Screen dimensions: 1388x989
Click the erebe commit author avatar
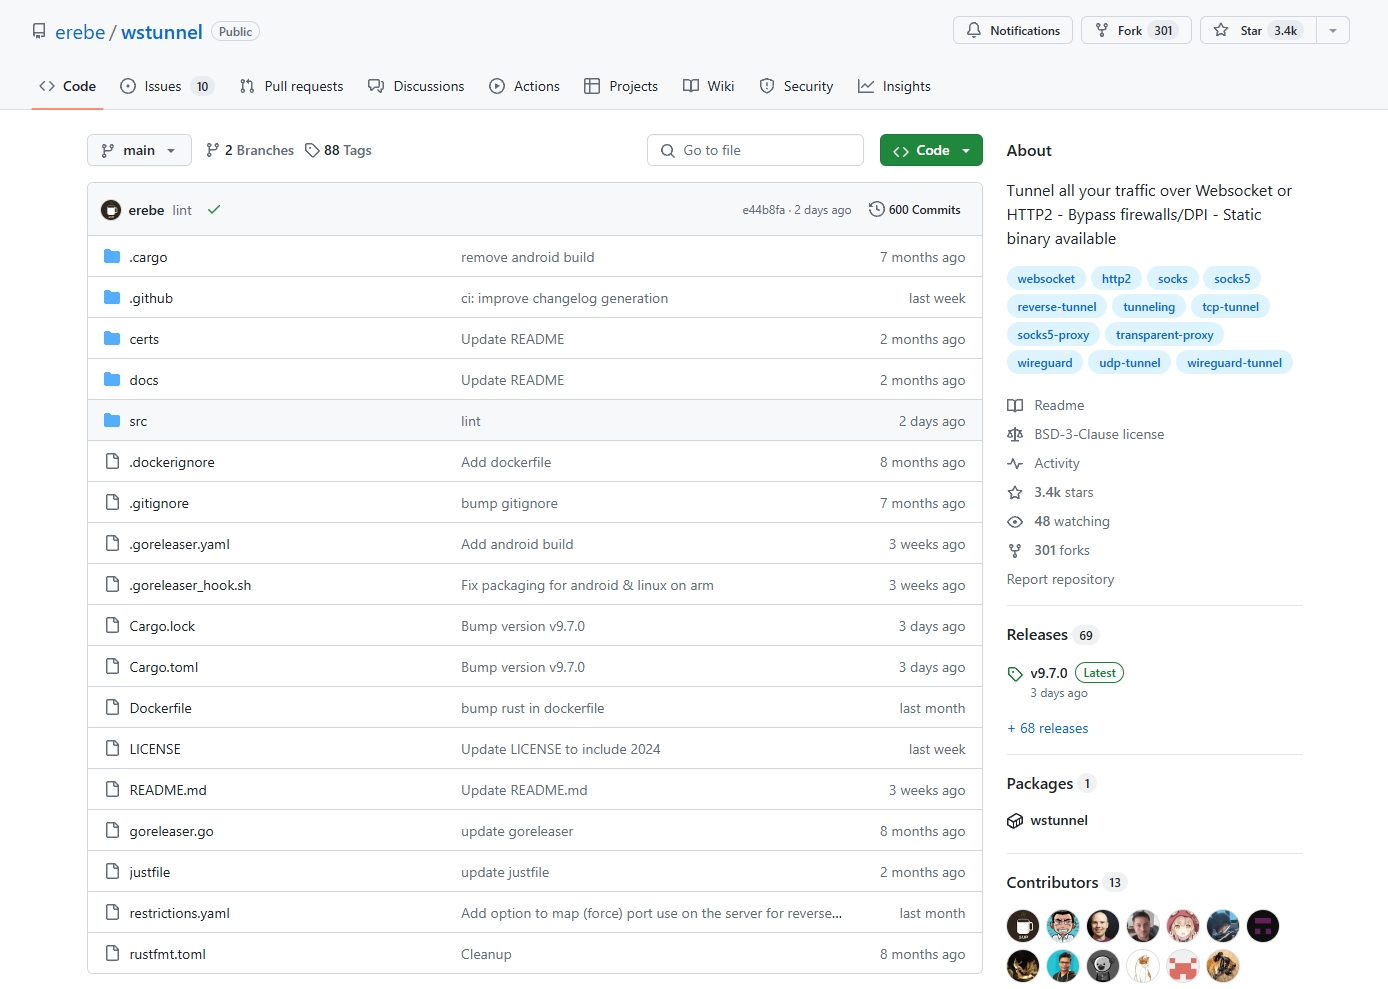[111, 210]
